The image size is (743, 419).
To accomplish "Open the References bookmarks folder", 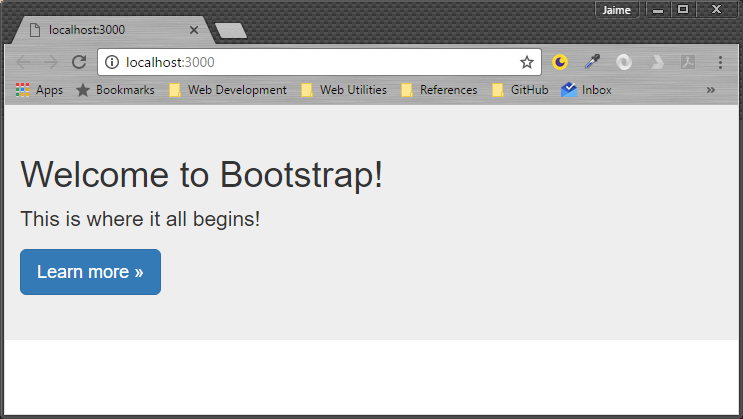I will coord(439,90).
